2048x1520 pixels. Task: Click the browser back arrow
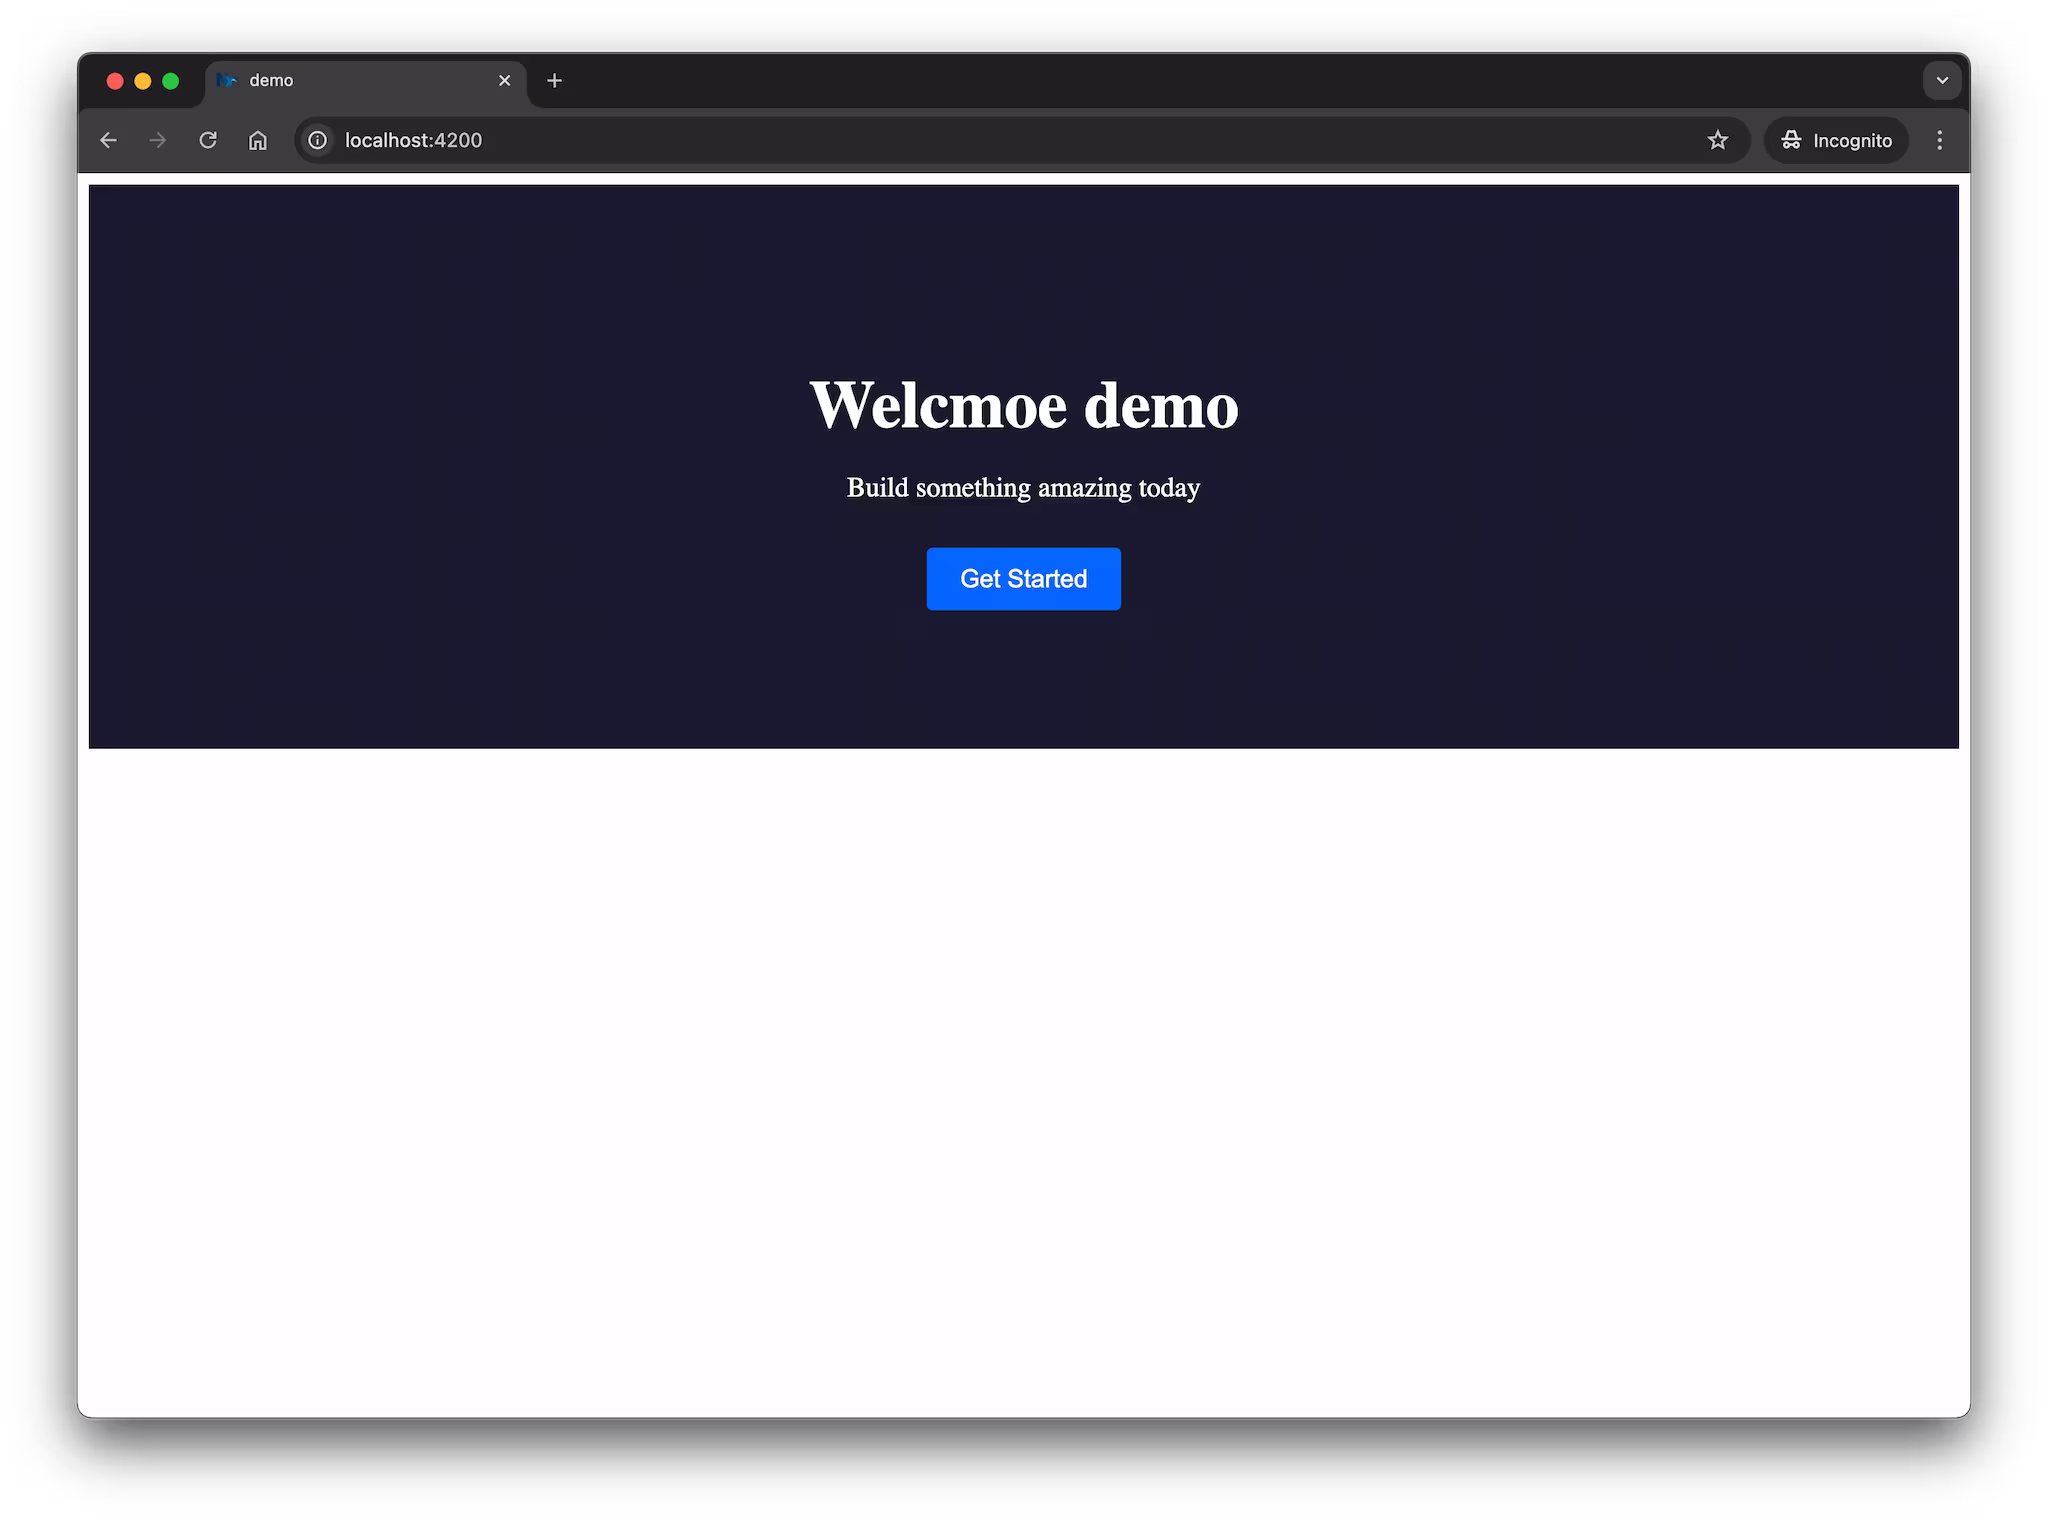[x=108, y=140]
